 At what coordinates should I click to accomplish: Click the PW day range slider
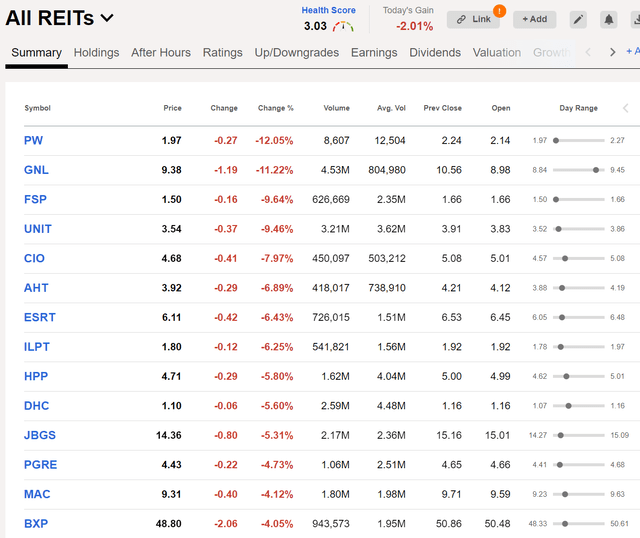[578, 140]
